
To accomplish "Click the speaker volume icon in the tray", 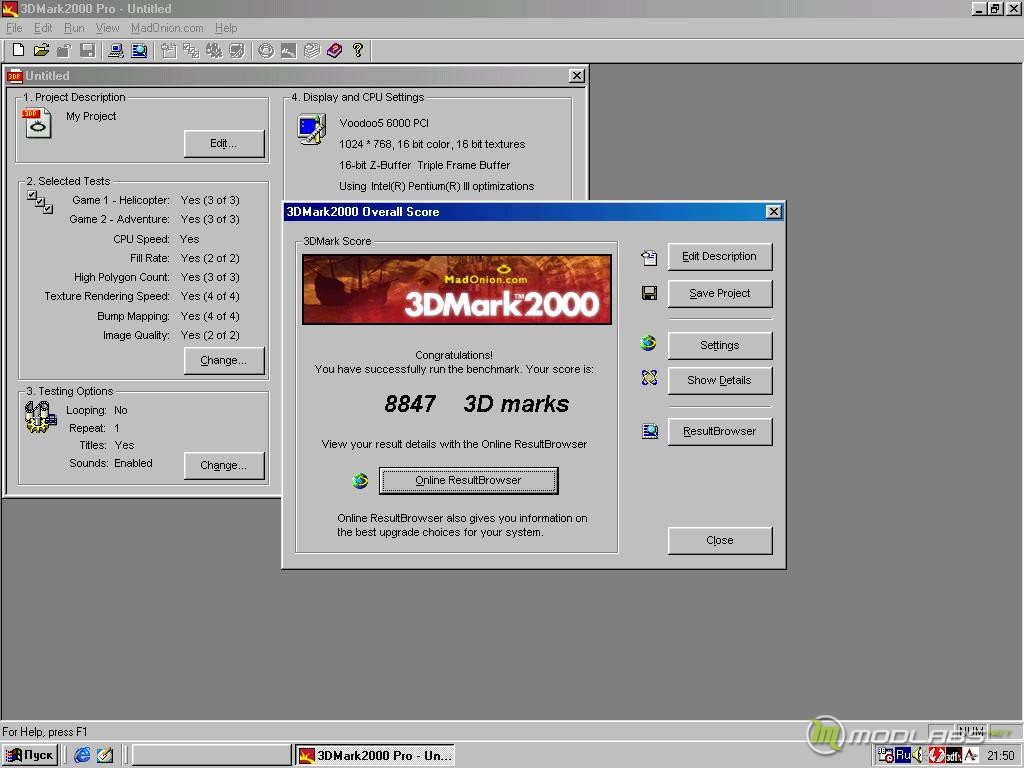I will 918,755.
